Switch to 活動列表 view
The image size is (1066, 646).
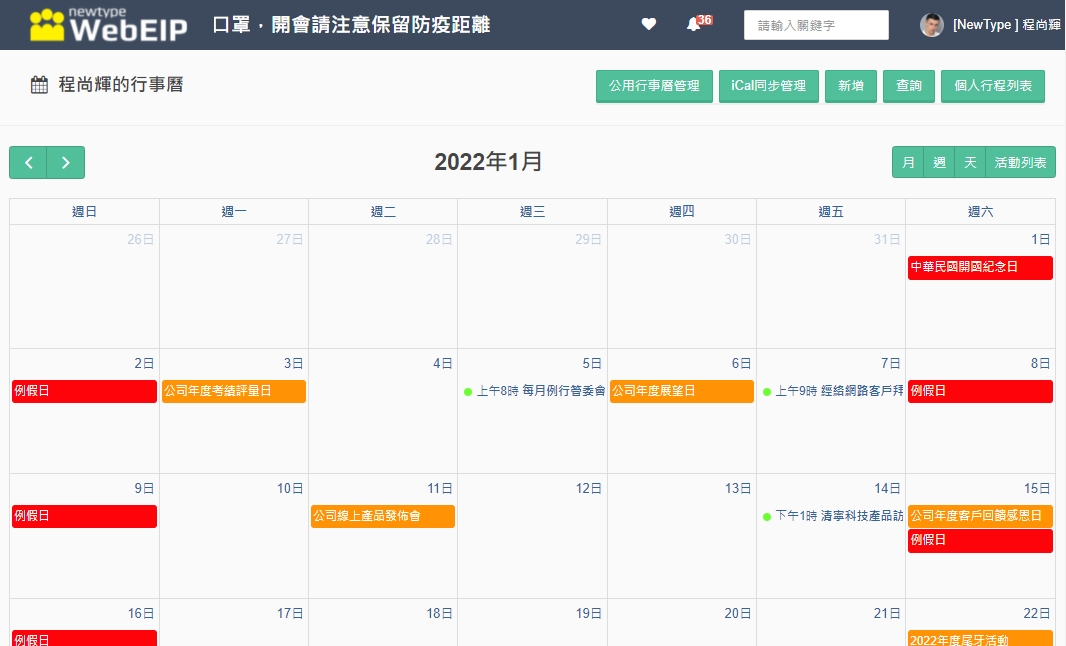coord(1020,162)
